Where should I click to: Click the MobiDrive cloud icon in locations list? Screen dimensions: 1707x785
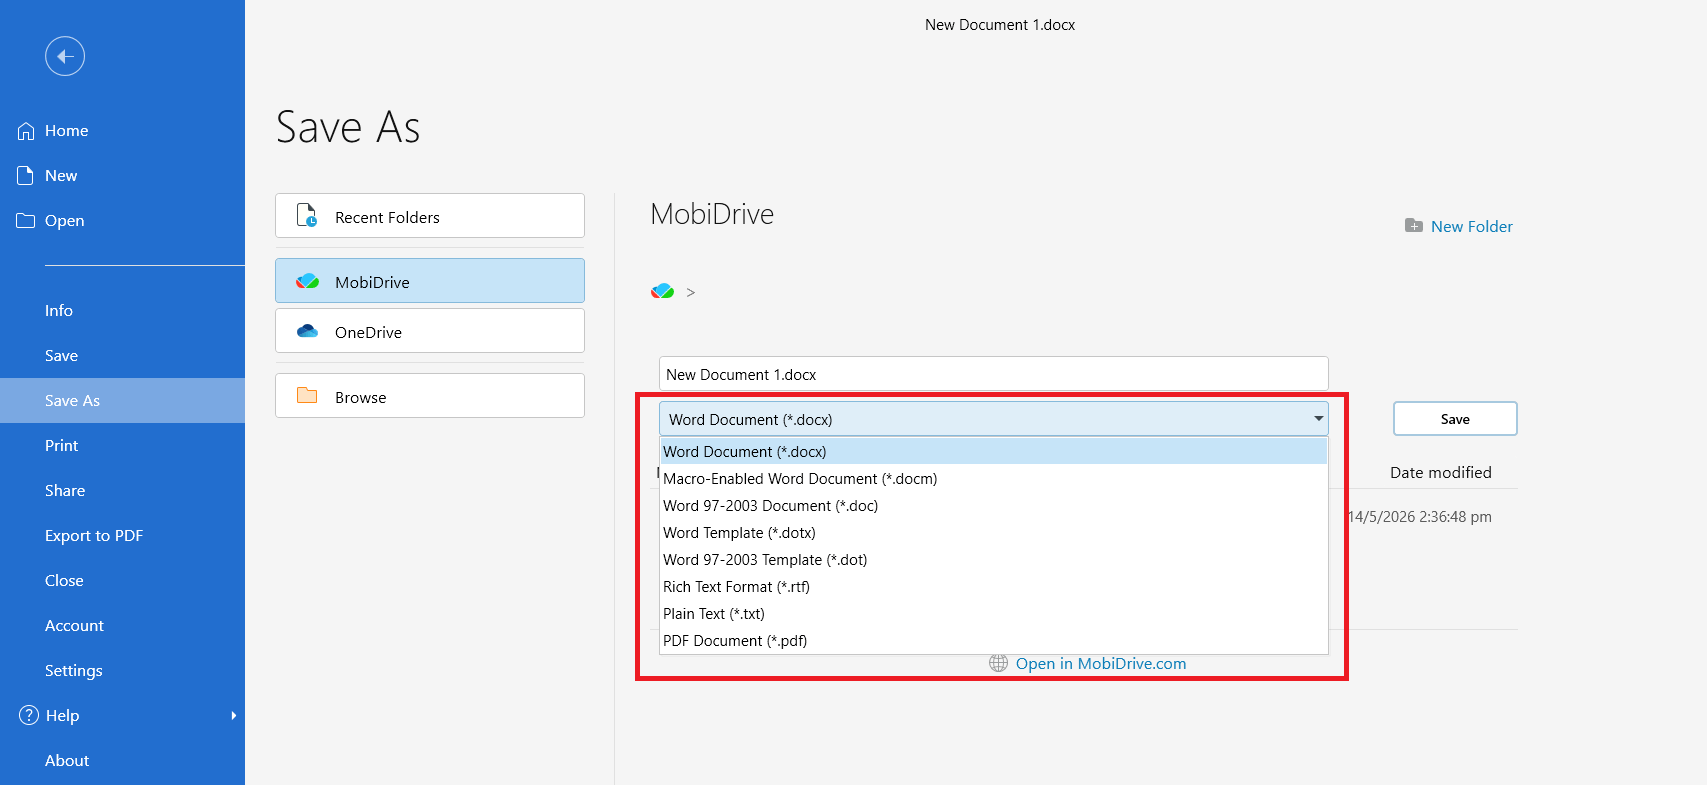[x=307, y=282]
